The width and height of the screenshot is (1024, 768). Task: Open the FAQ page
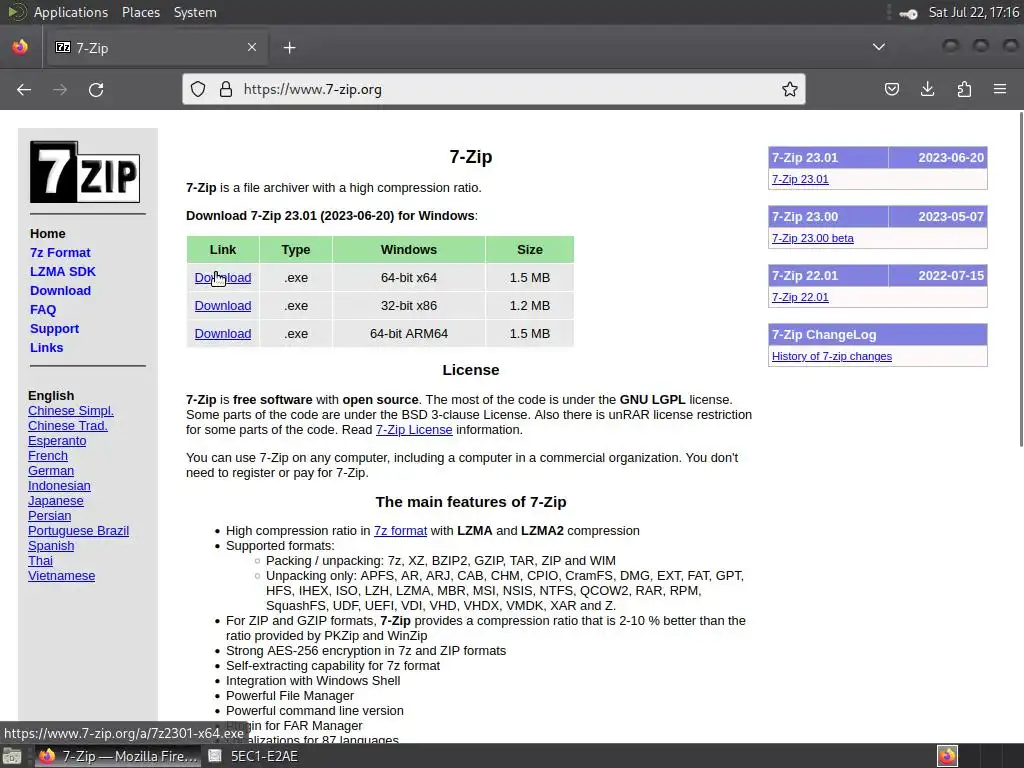pyautogui.click(x=43, y=310)
